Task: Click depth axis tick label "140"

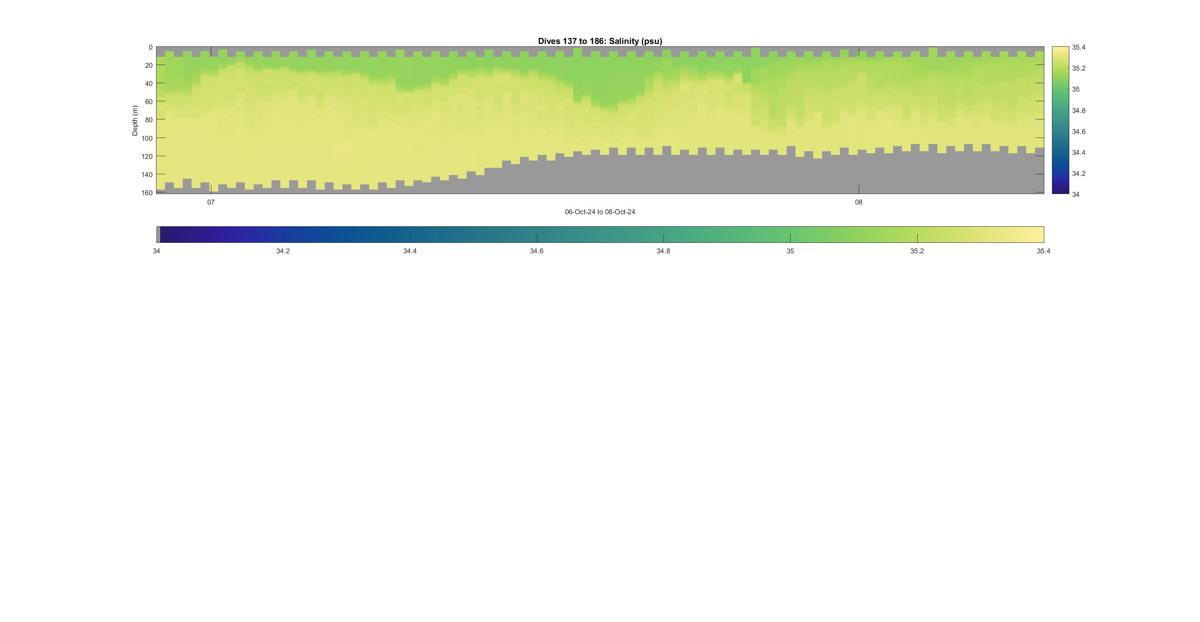Action: click(x=147, y=174)
